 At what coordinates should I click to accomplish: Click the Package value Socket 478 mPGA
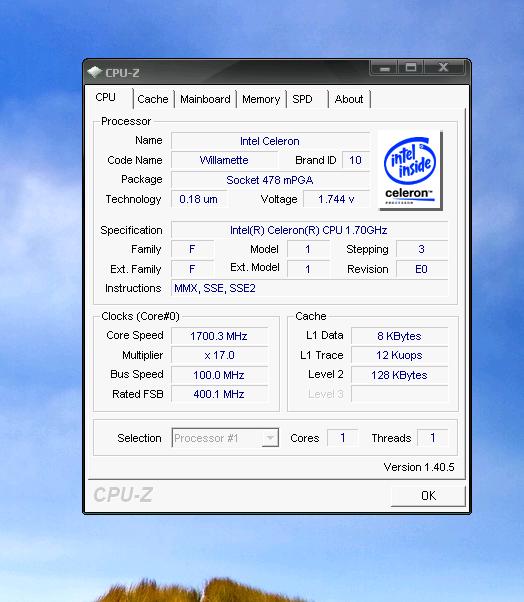[270, 180]
